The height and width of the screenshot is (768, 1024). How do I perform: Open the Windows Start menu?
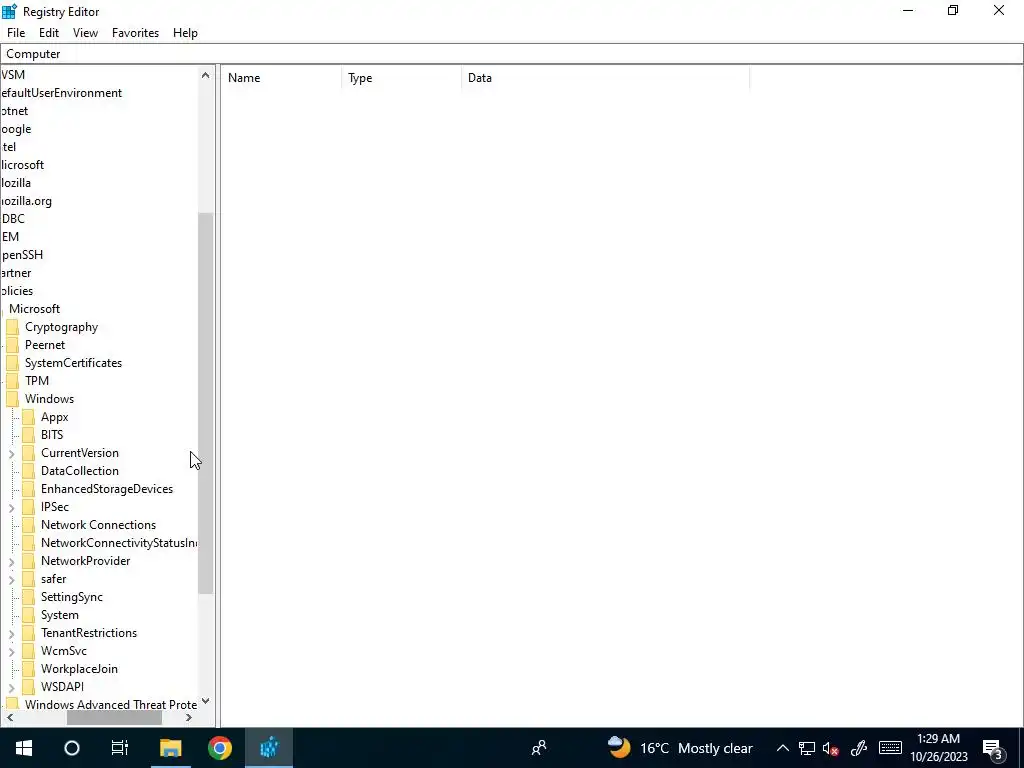(24, 748)
